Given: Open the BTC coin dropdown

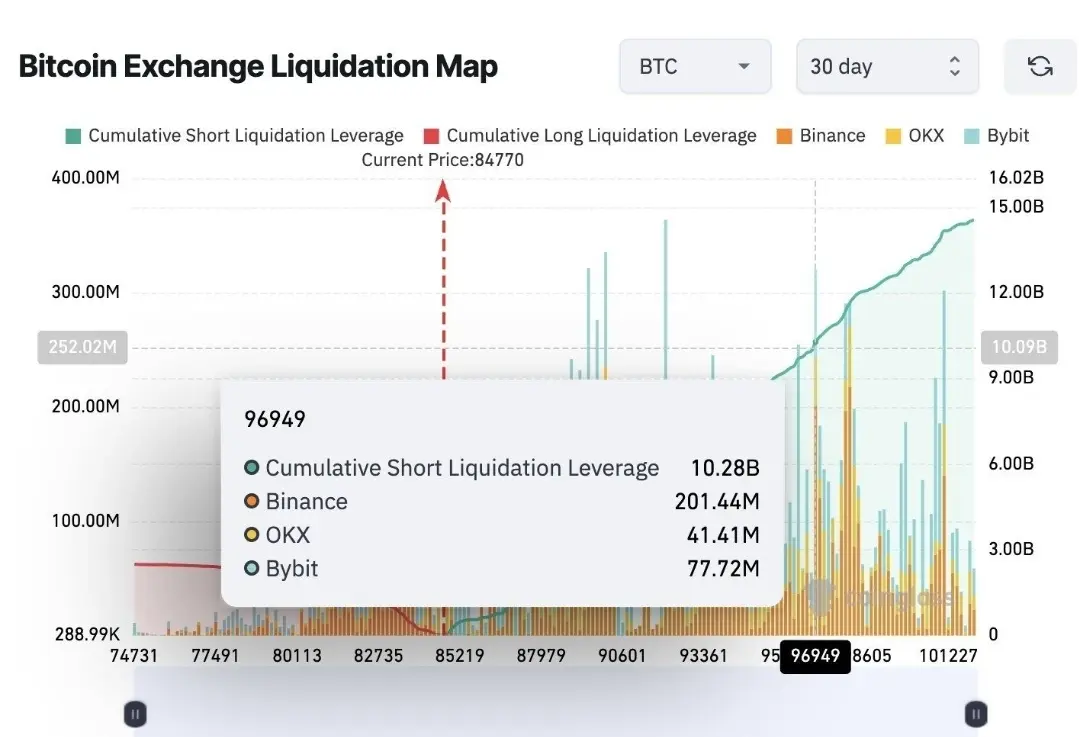Looking at the screenshot, I should [x=695, y=67].
